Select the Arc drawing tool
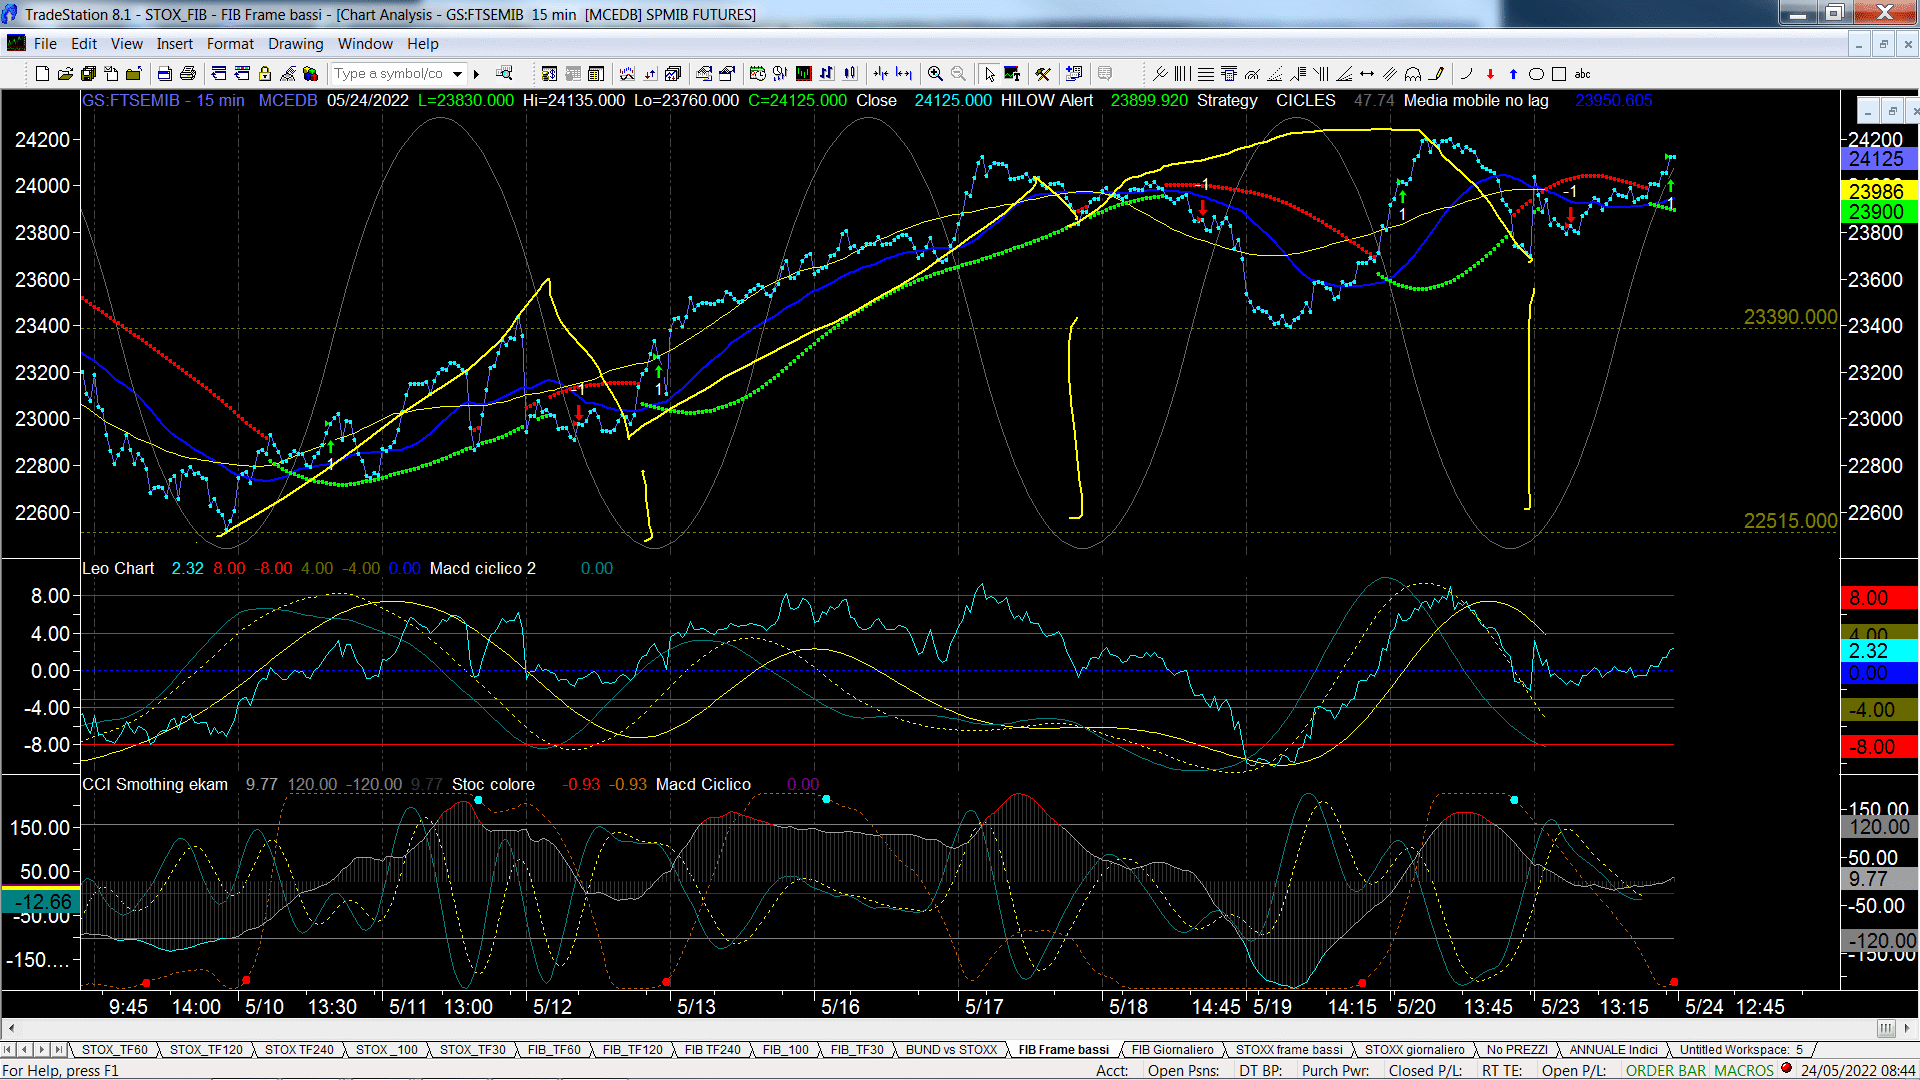 [x=1467, y=74]
